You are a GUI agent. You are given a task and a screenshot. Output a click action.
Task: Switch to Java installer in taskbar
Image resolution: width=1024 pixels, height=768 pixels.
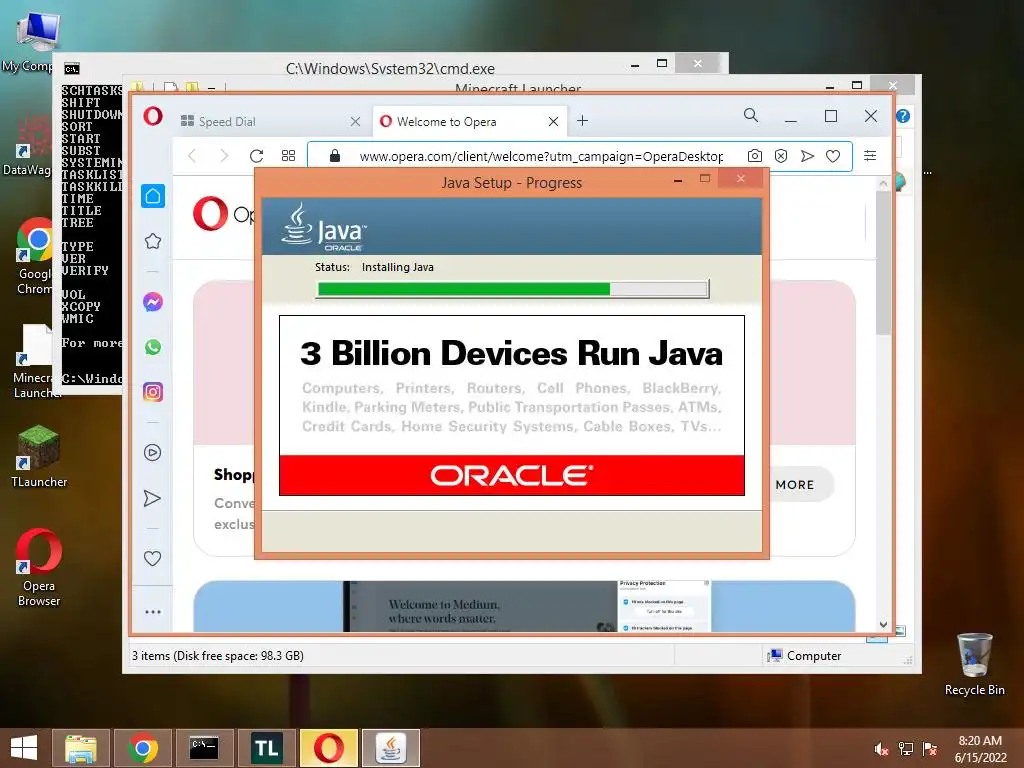391,748
